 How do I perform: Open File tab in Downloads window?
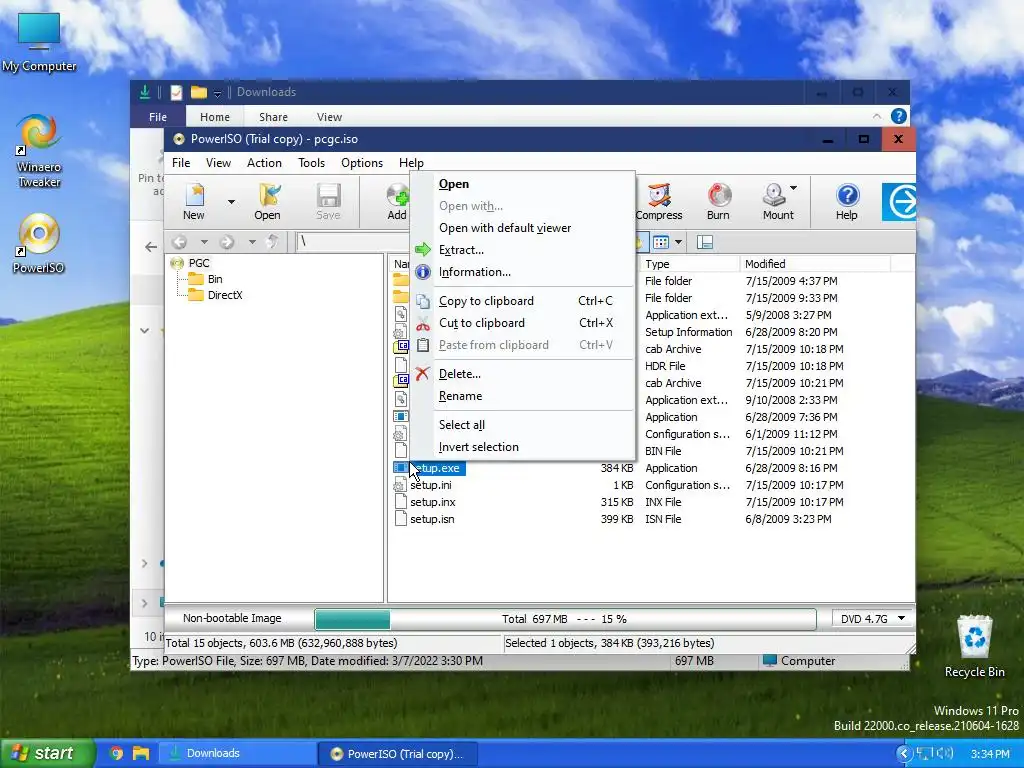[x=158, y=117]
